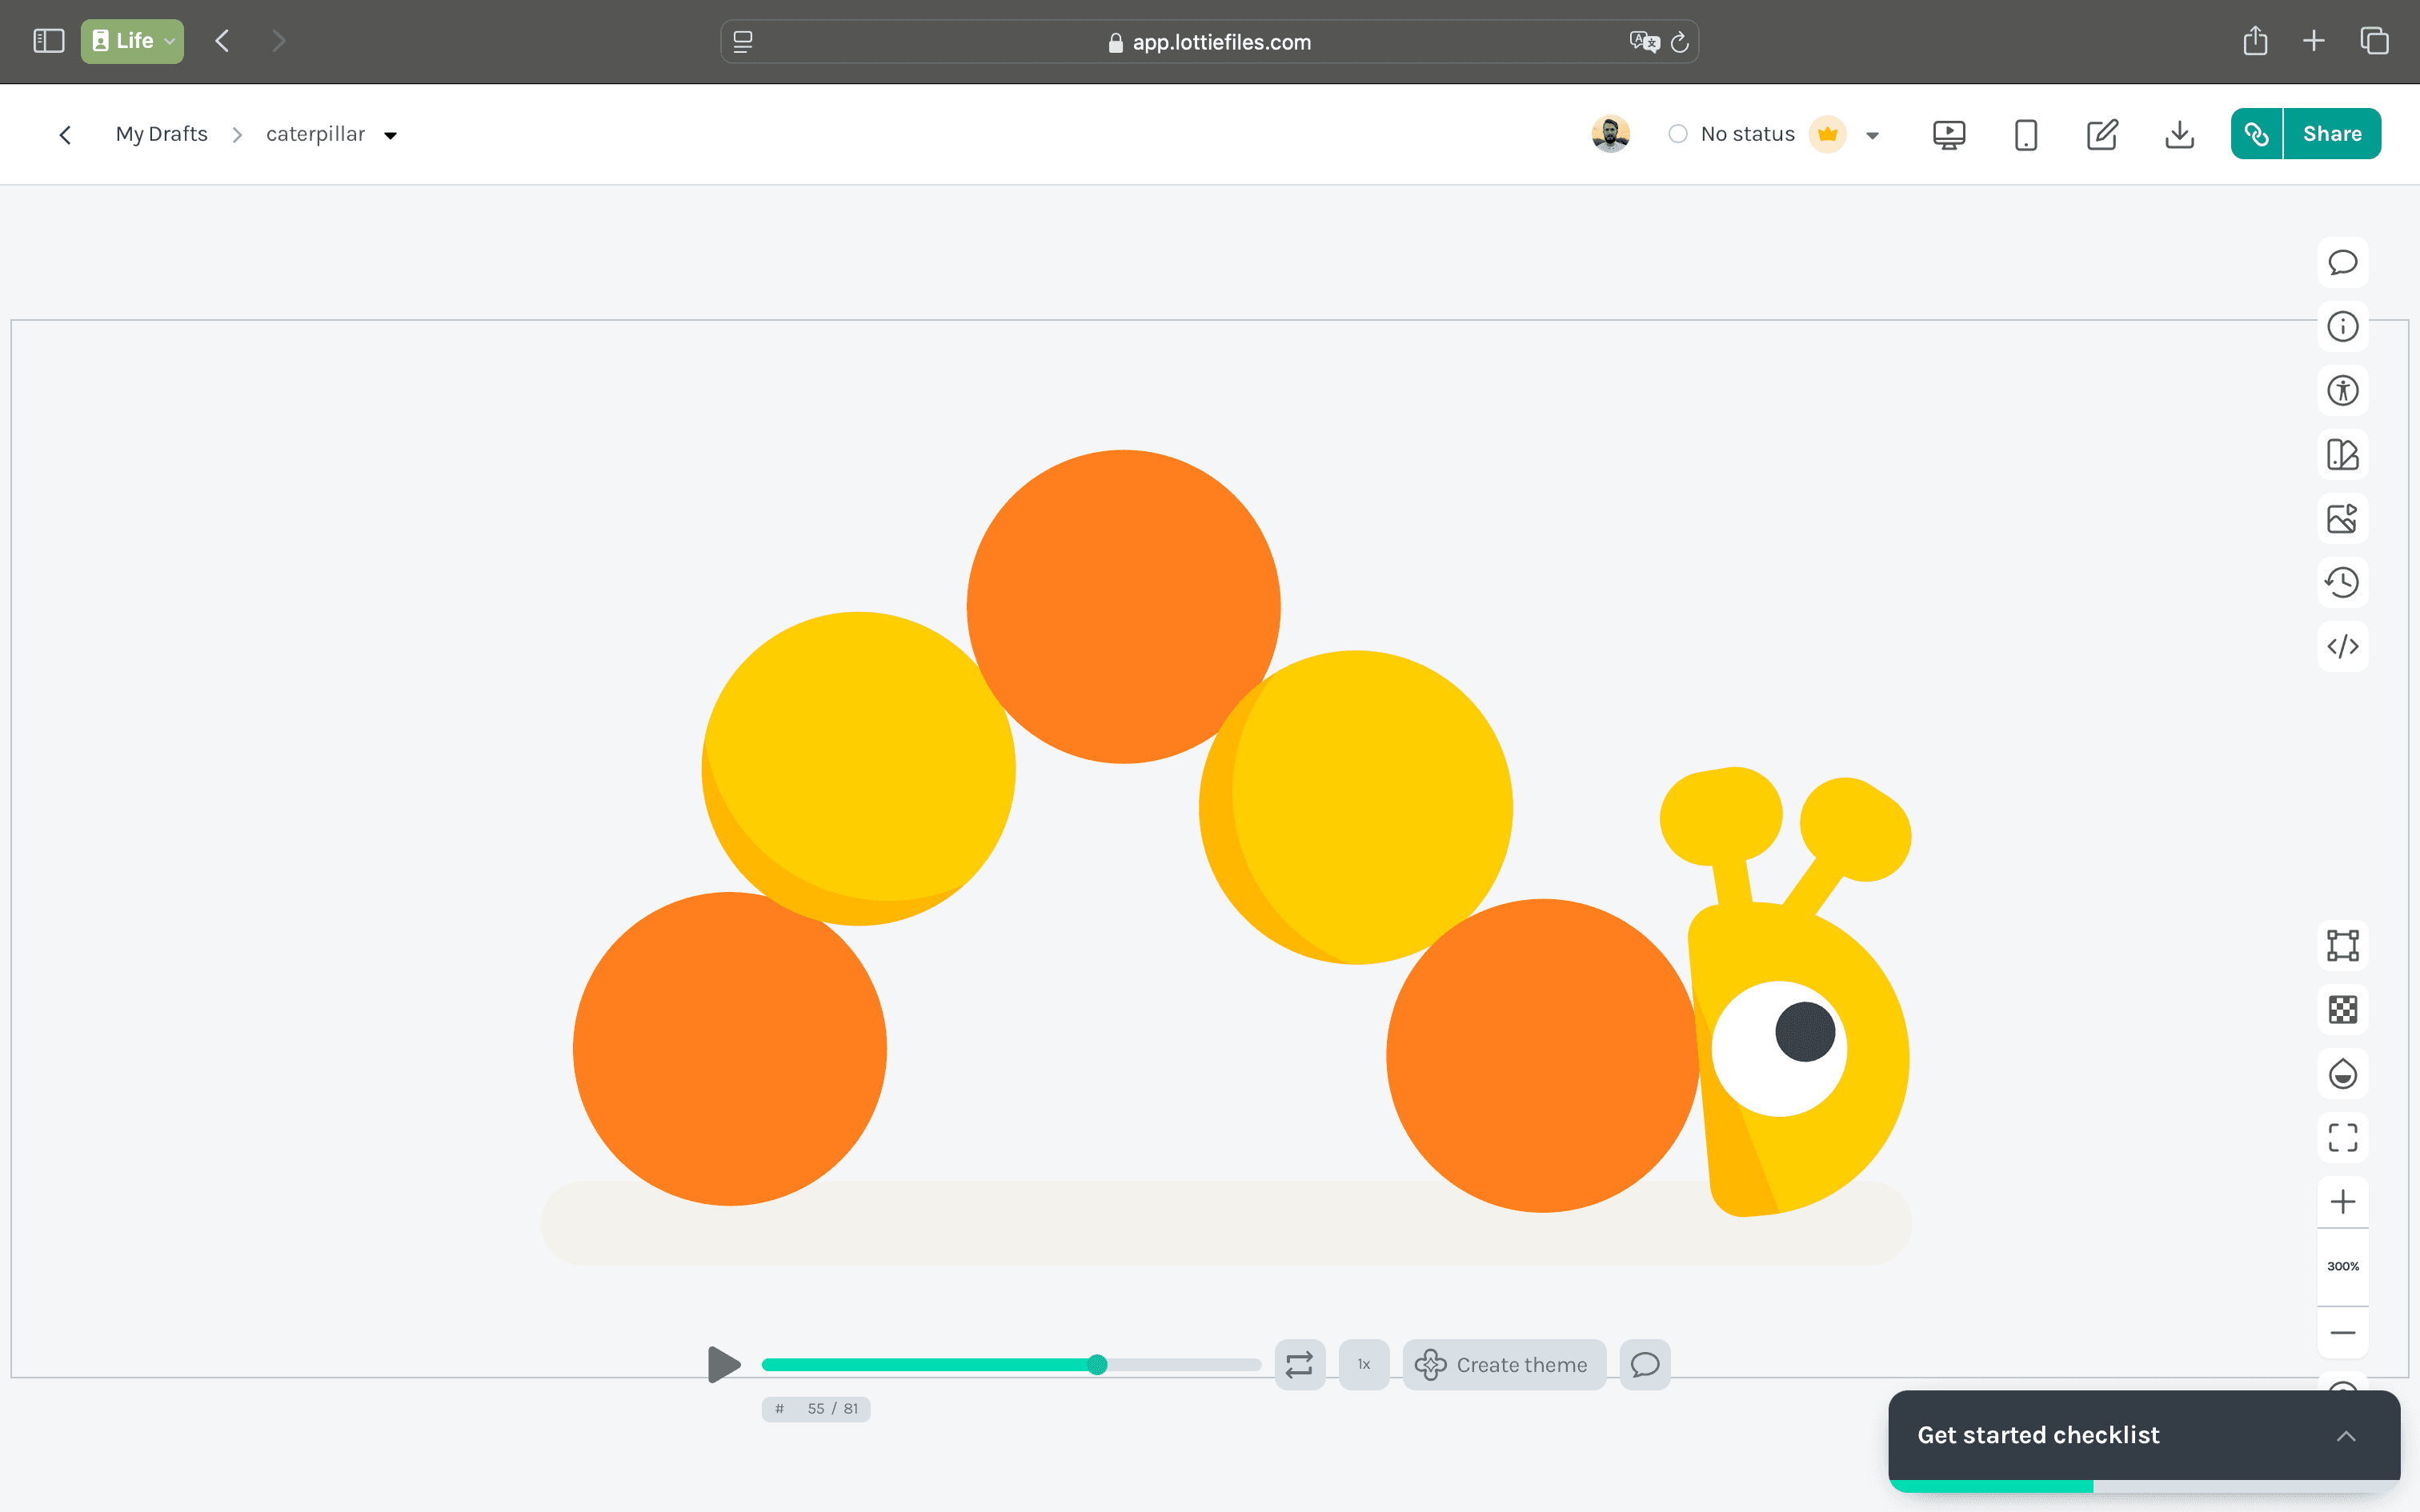The height and width of the screenshot is (1512, 2420).
Task: Show the Safari tab overview
Action: pyautogui.click(x=2374, y=41)
